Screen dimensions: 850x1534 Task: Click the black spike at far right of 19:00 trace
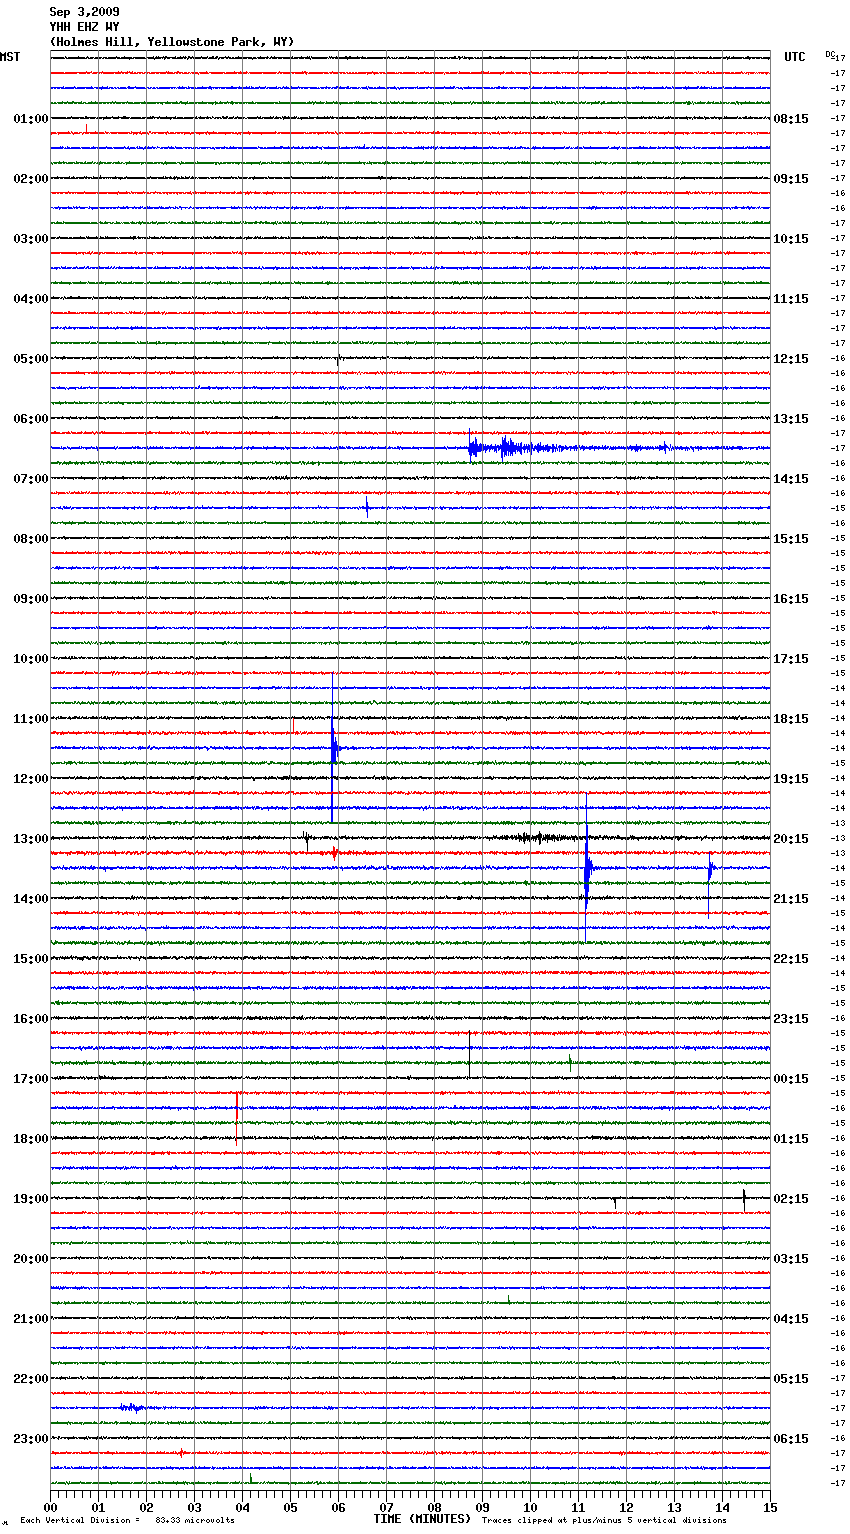[744, 1200]
